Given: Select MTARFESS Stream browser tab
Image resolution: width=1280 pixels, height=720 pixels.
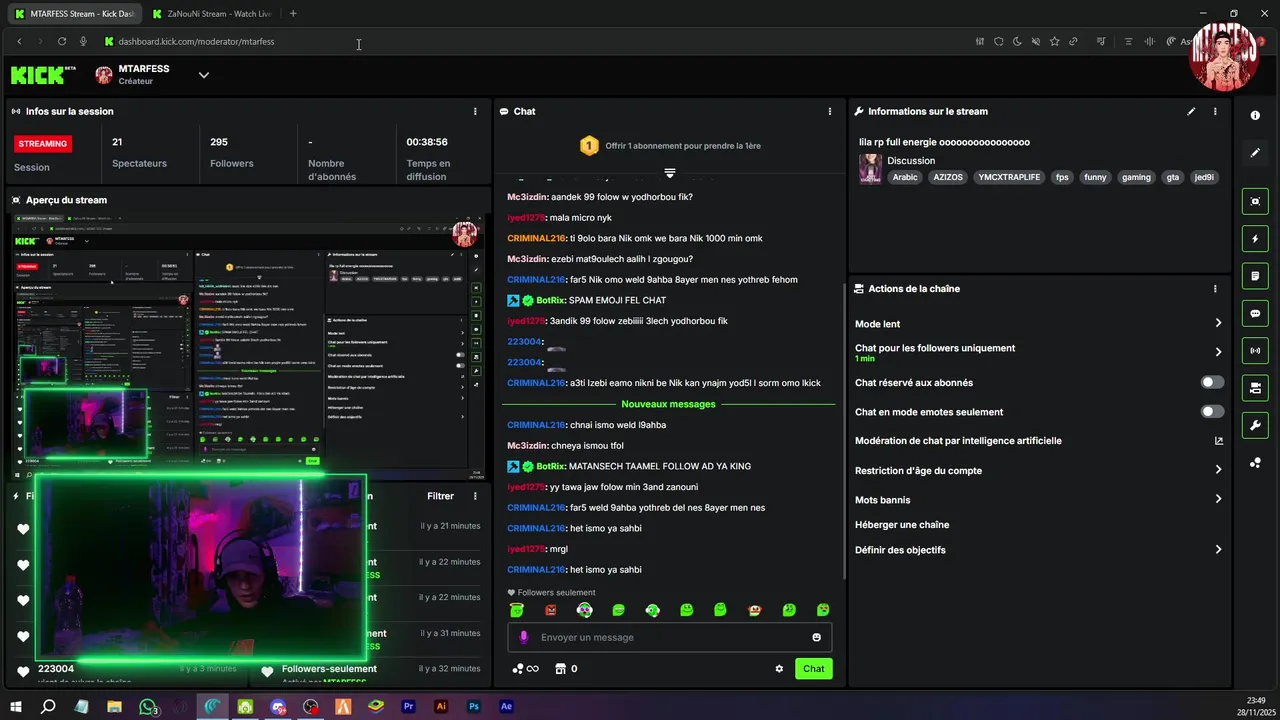Looking at the screenshot, I should (74, 14).
